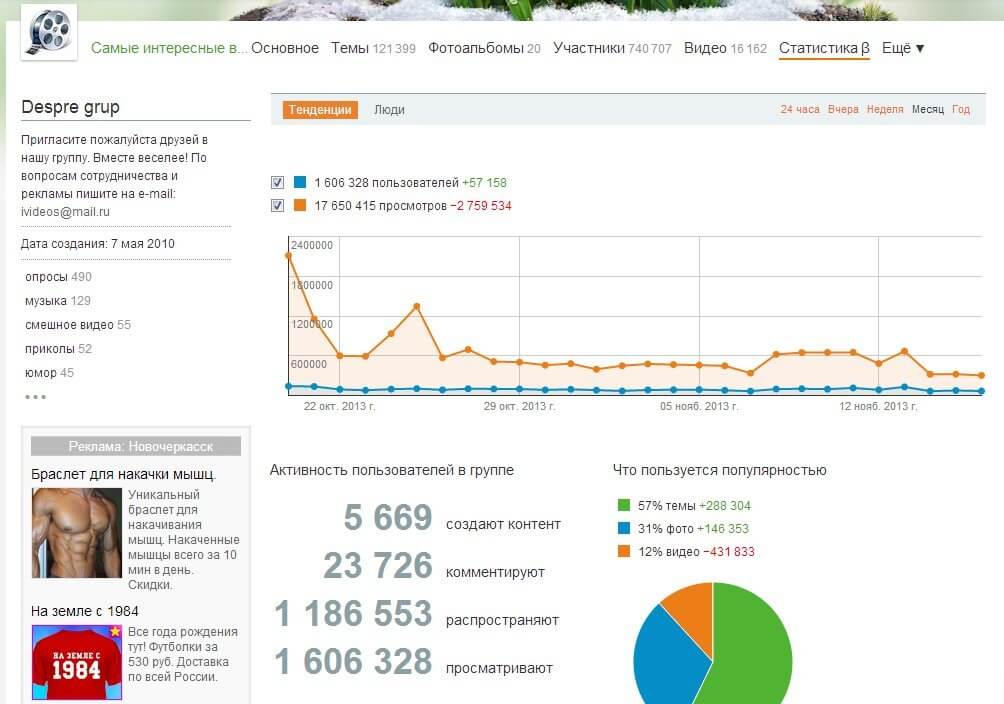The height and width of the screenshot is (704, 1004).
Task: Click the green темы legend swatch
Action: point(624,505)
